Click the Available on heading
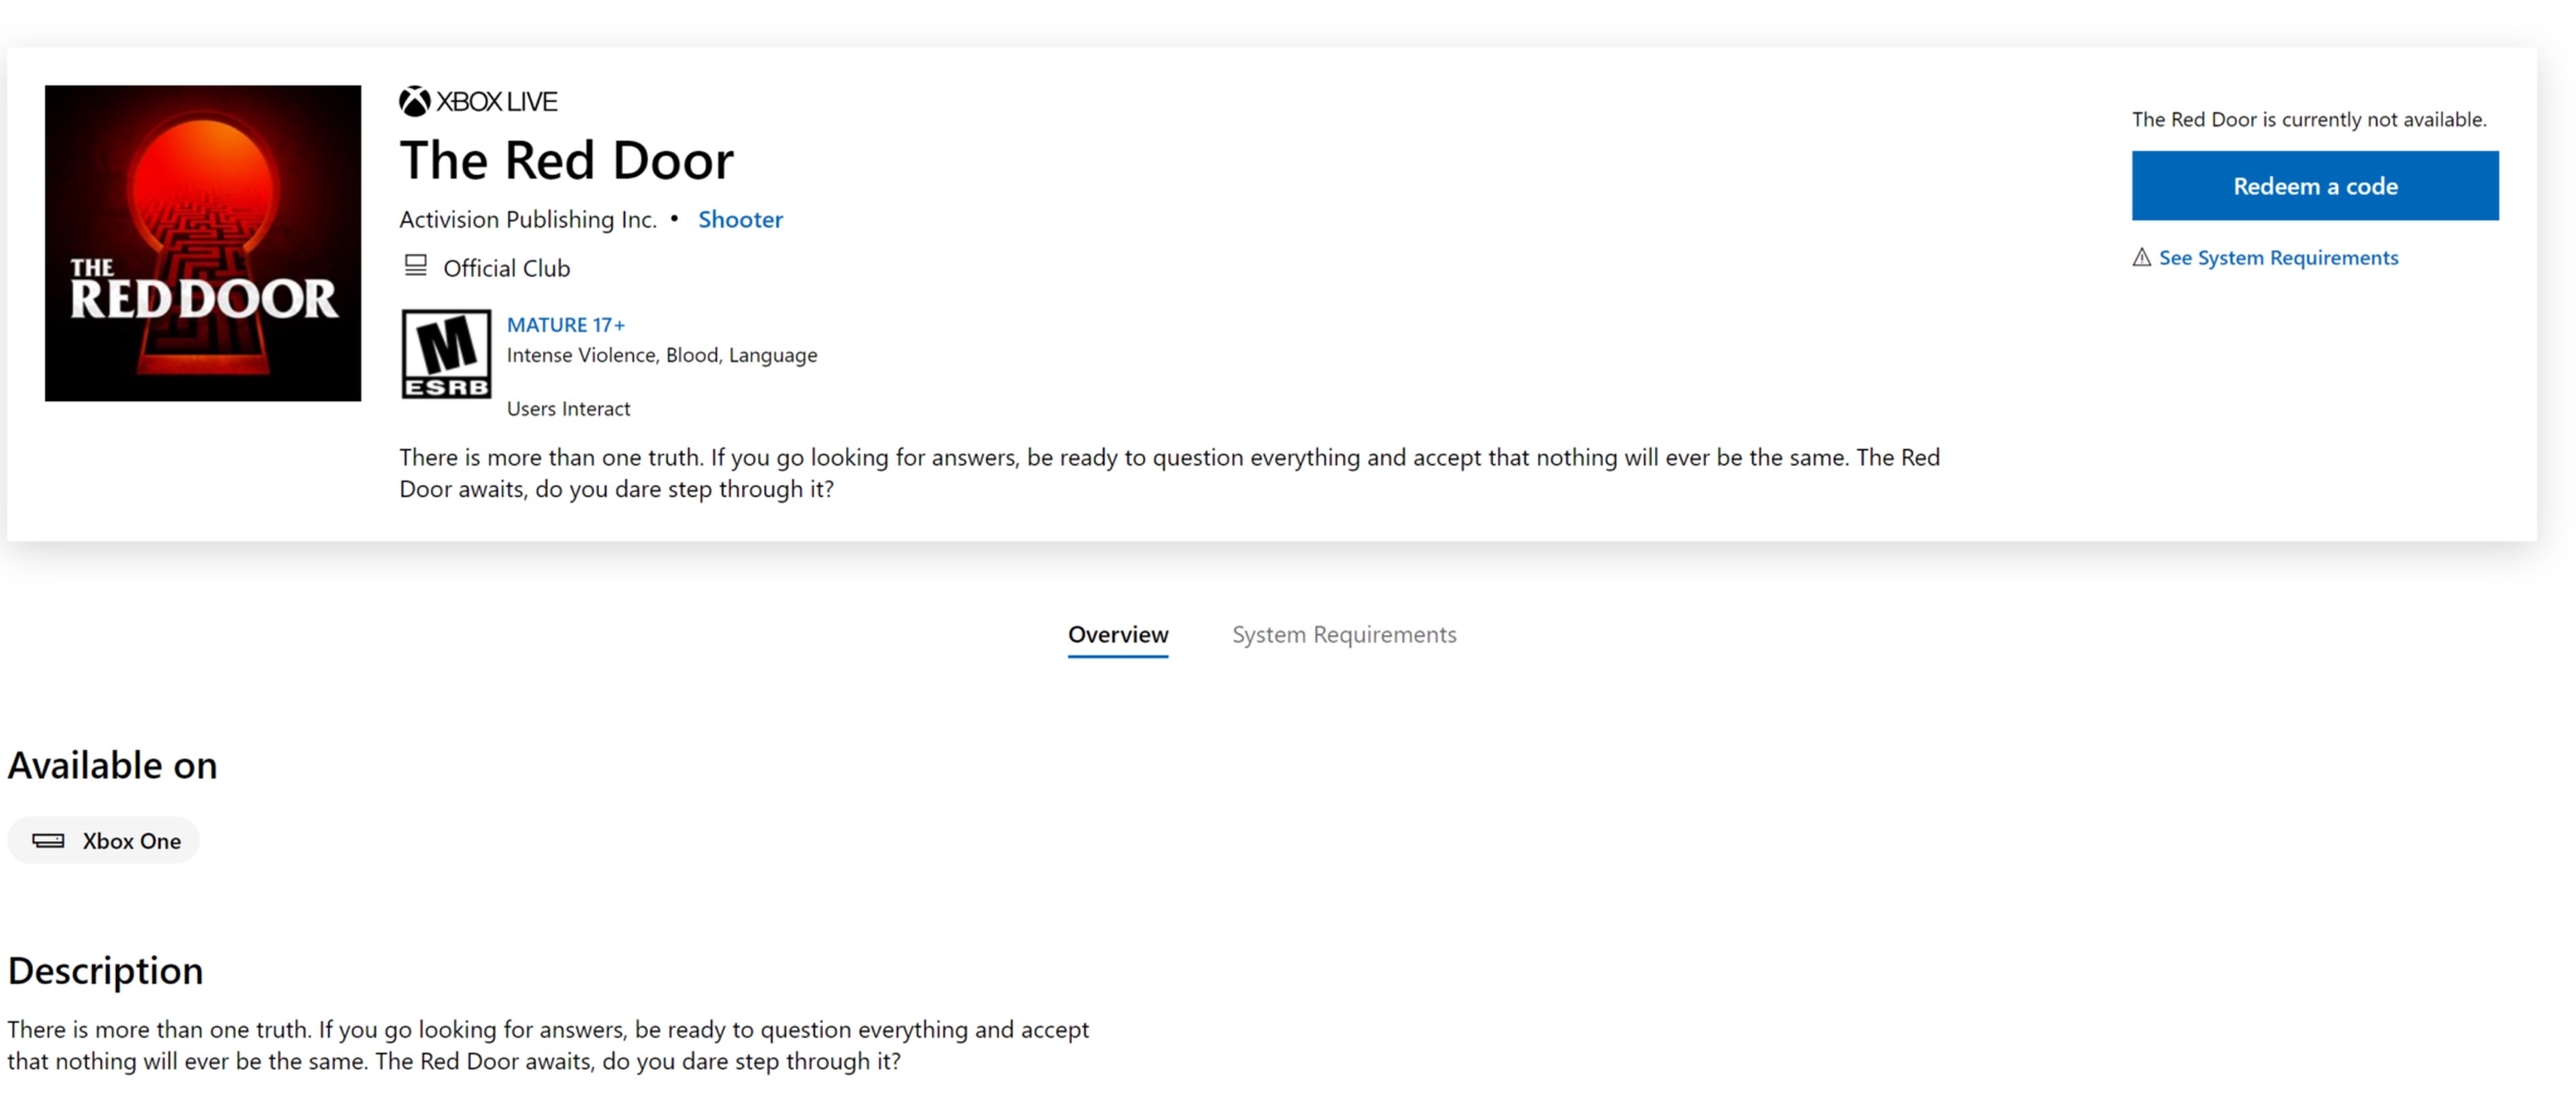2576x1112 pixels. [x=112, y=765]
